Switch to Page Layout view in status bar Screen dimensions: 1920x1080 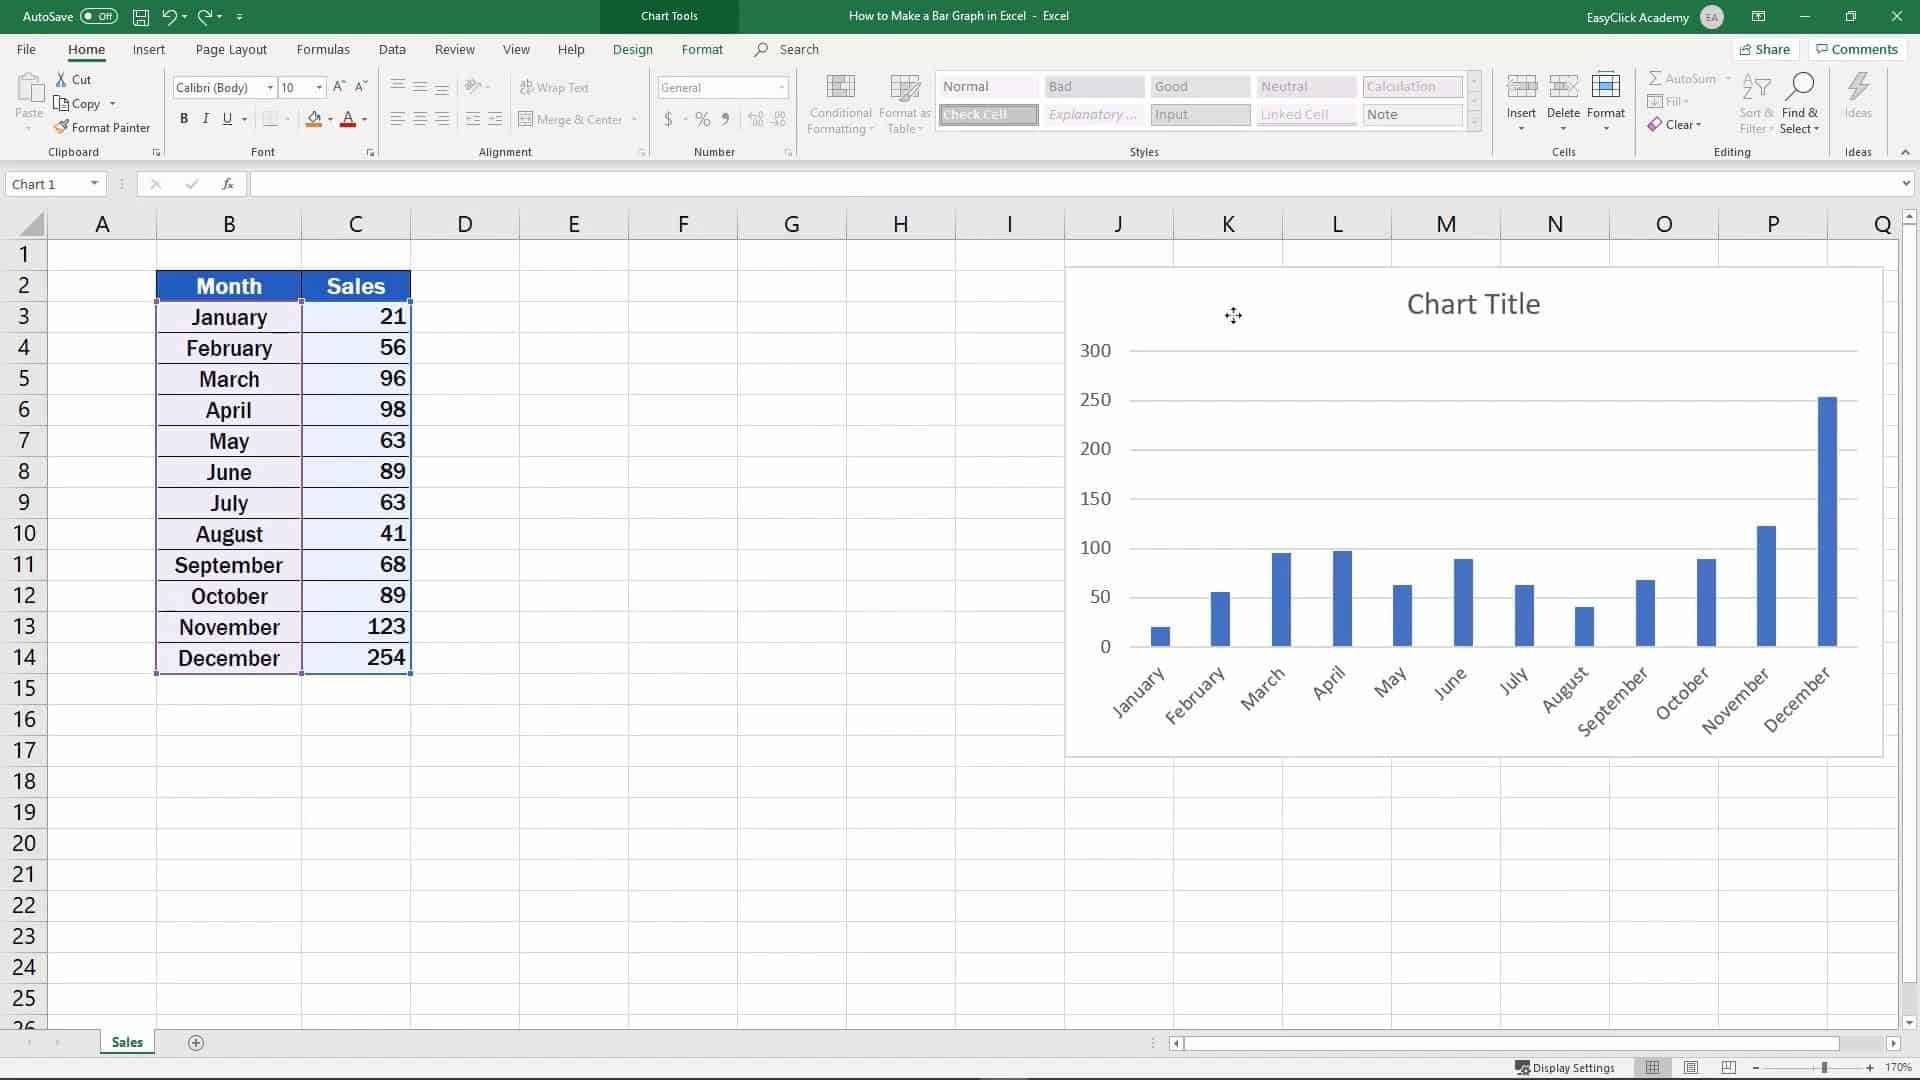point(1691,1068)
